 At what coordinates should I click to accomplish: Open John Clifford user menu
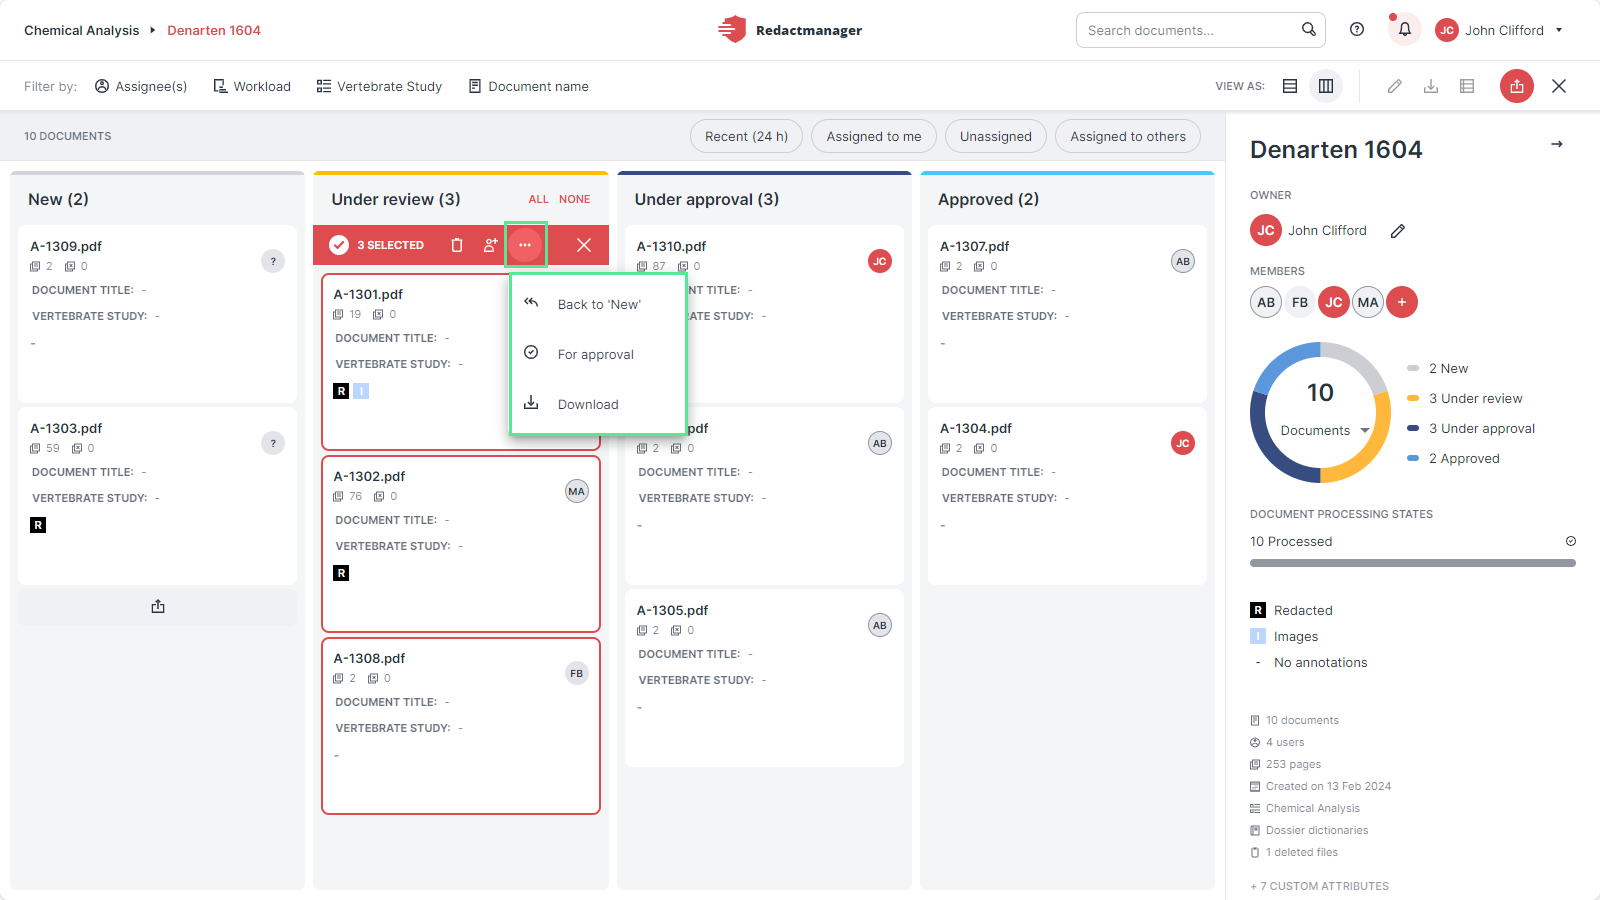pos(1499,30)
